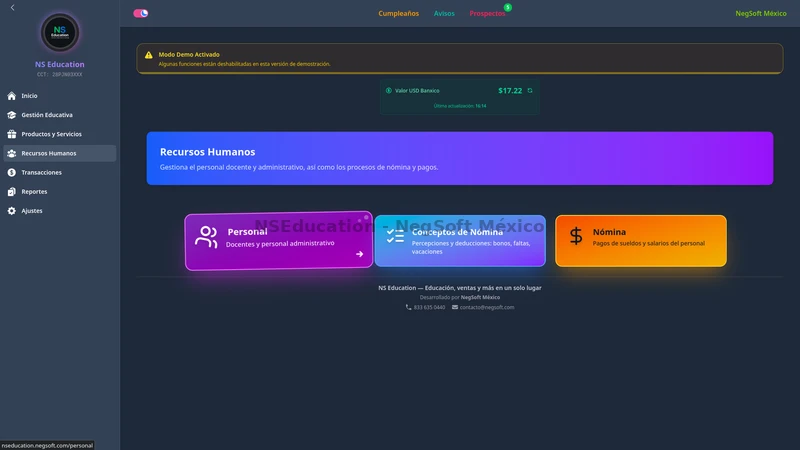Click the NS Education sidebar title
The width and height of the screenshot is (800, 450).
click(60, 64)
